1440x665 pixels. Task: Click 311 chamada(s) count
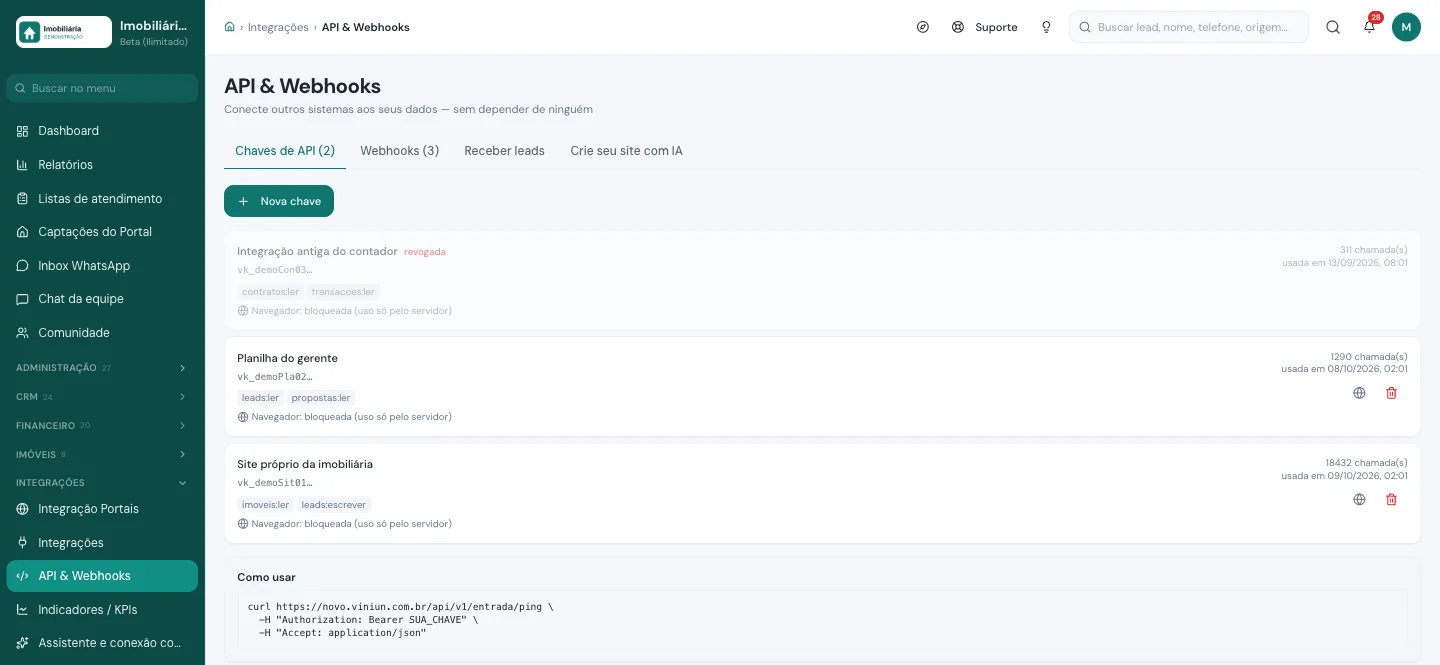(1374, 250)
